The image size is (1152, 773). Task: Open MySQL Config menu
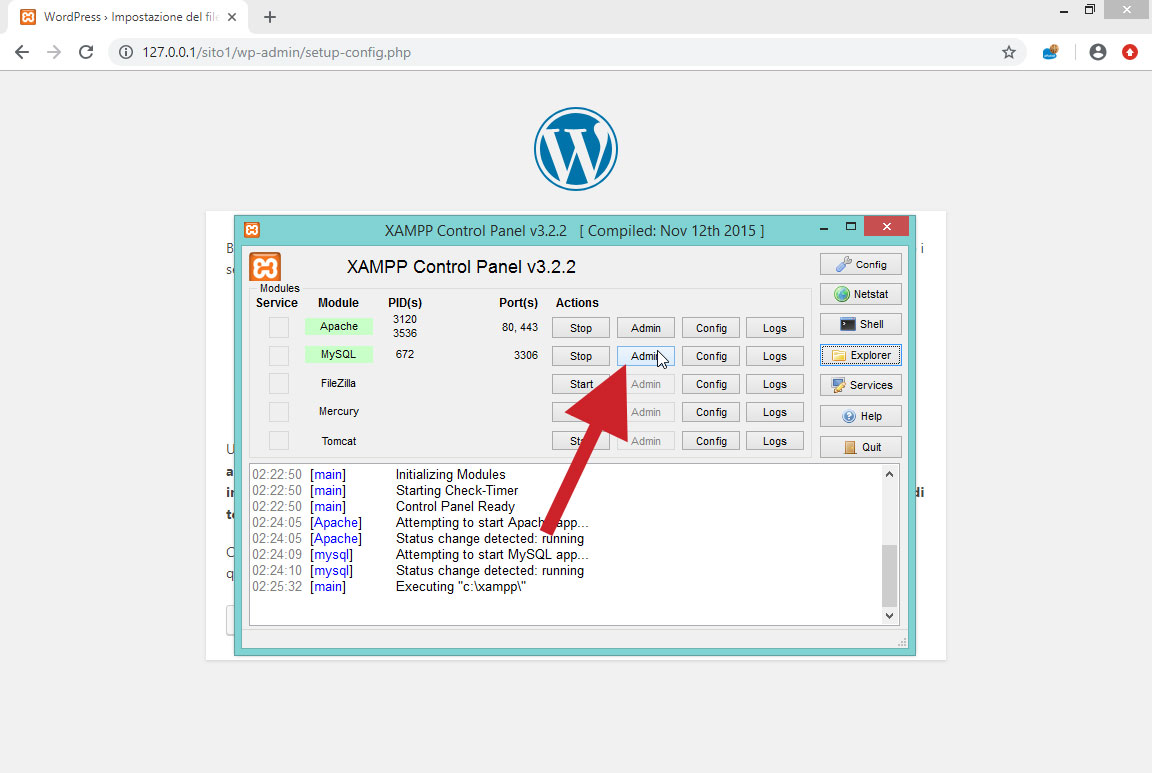(x=711, y=356)
